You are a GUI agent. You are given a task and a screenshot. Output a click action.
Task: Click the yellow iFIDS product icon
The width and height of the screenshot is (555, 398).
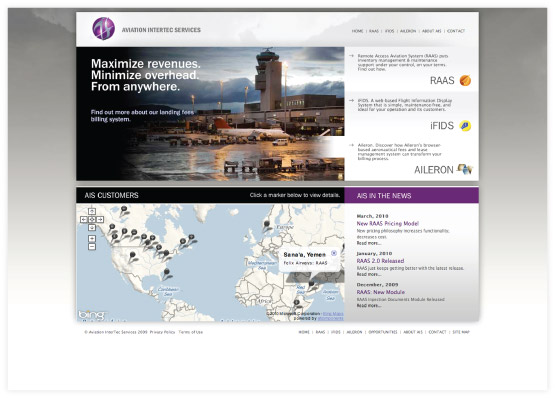(465, 126)
